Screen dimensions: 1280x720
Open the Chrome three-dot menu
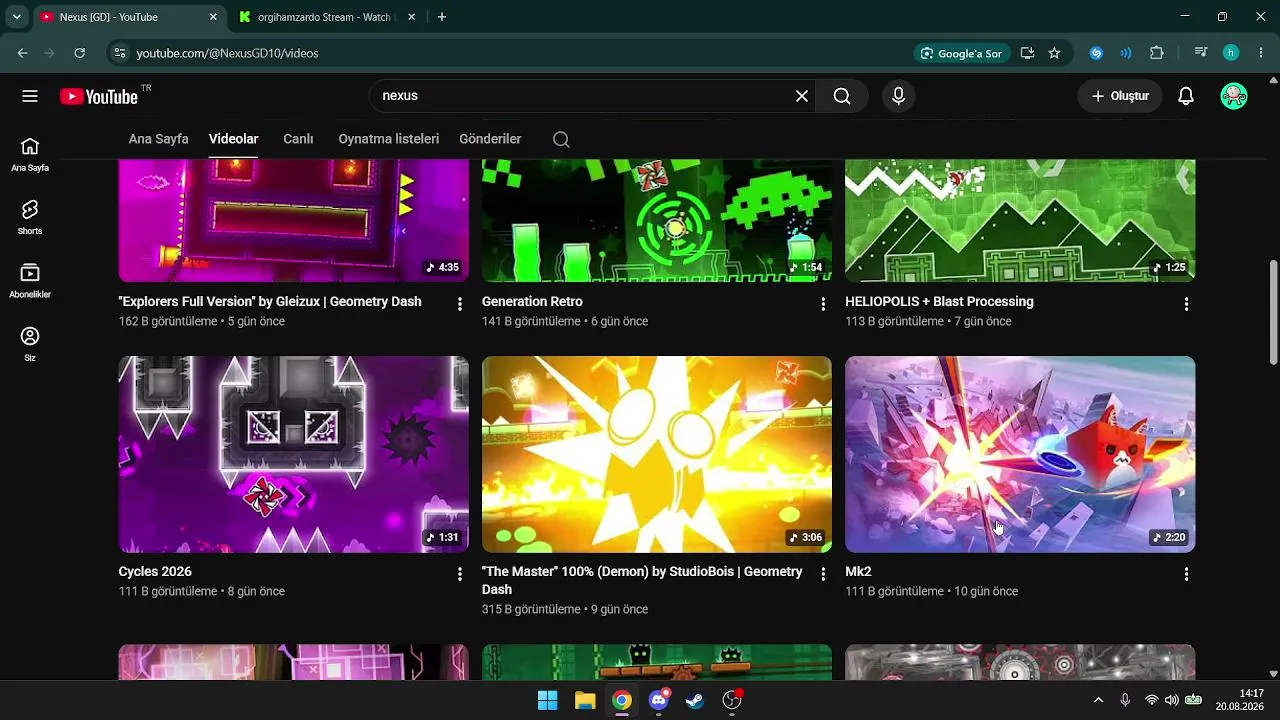1260,53
